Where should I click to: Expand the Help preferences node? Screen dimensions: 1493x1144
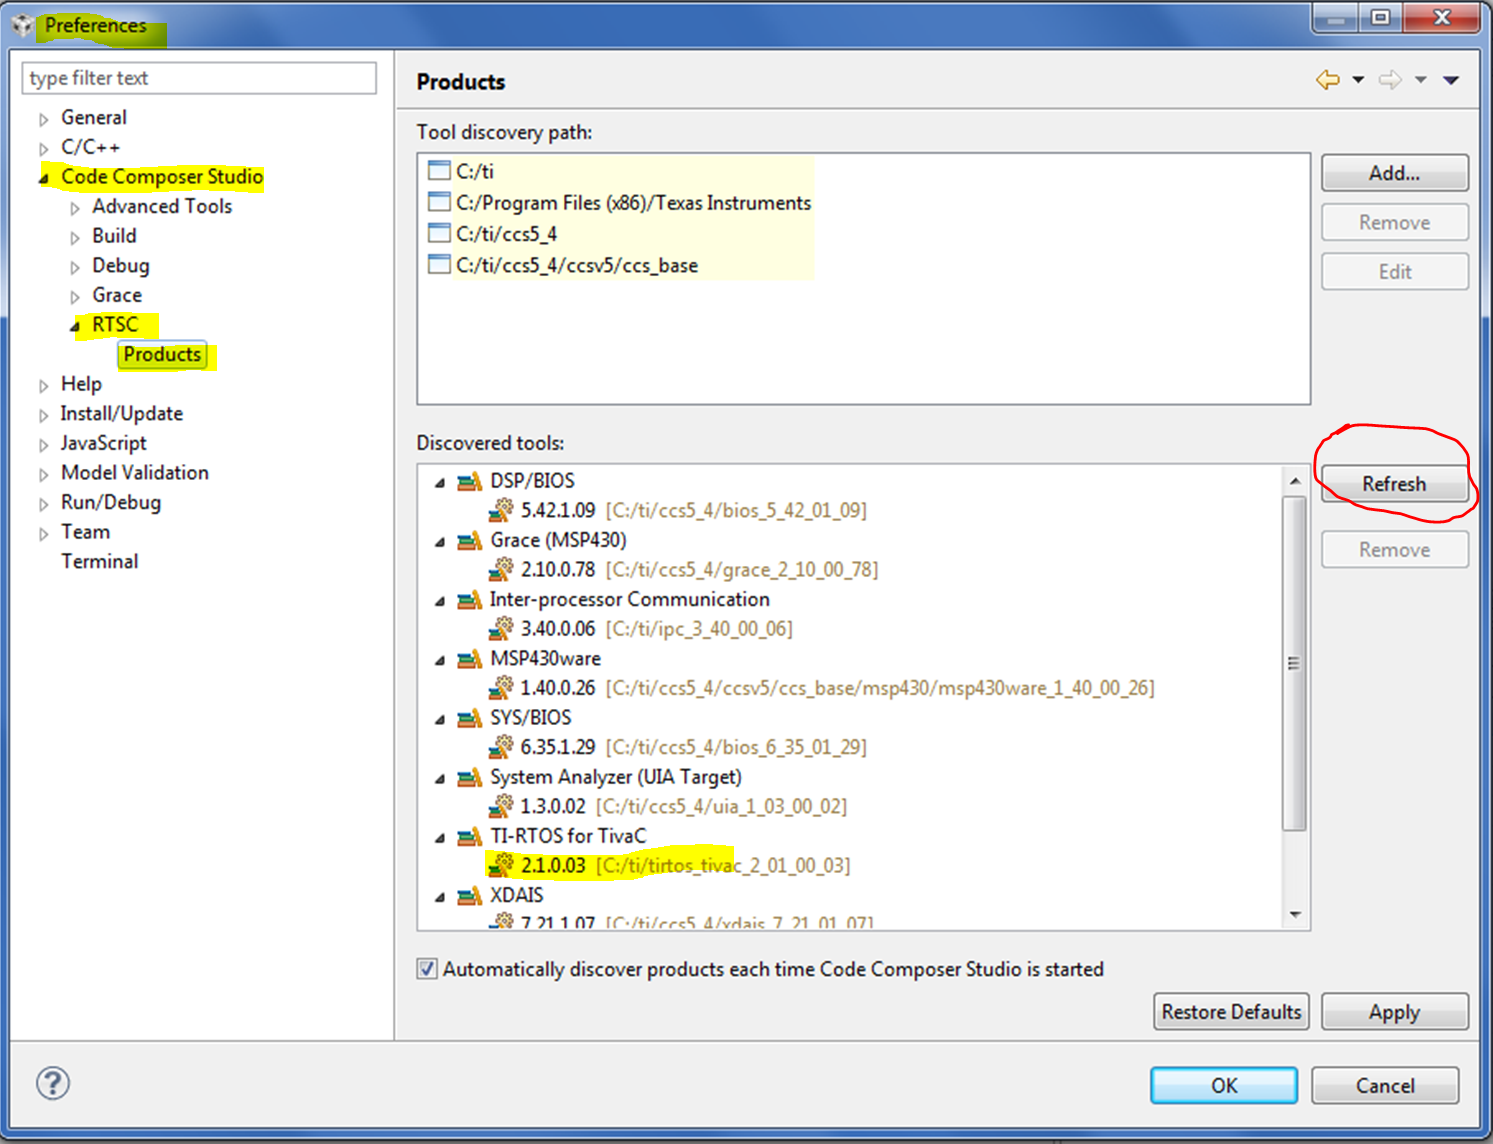point(43,386)
